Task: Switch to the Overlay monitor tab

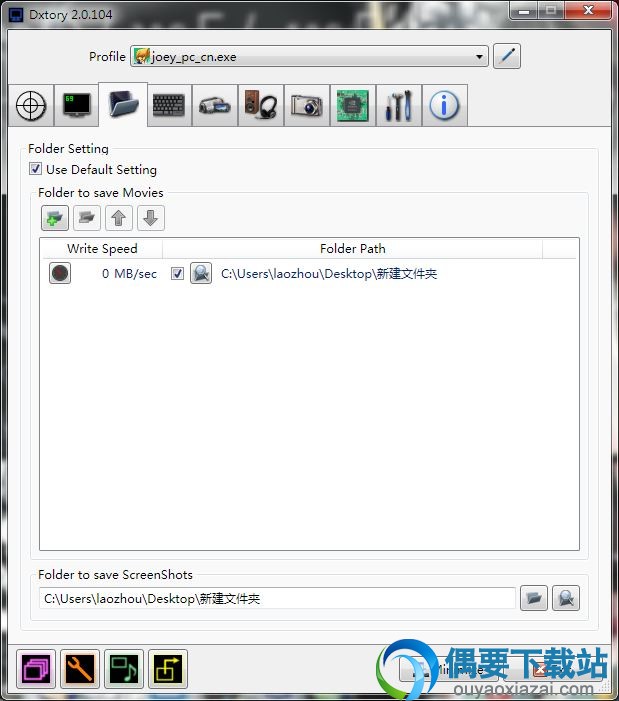Action: pos(76,106)
